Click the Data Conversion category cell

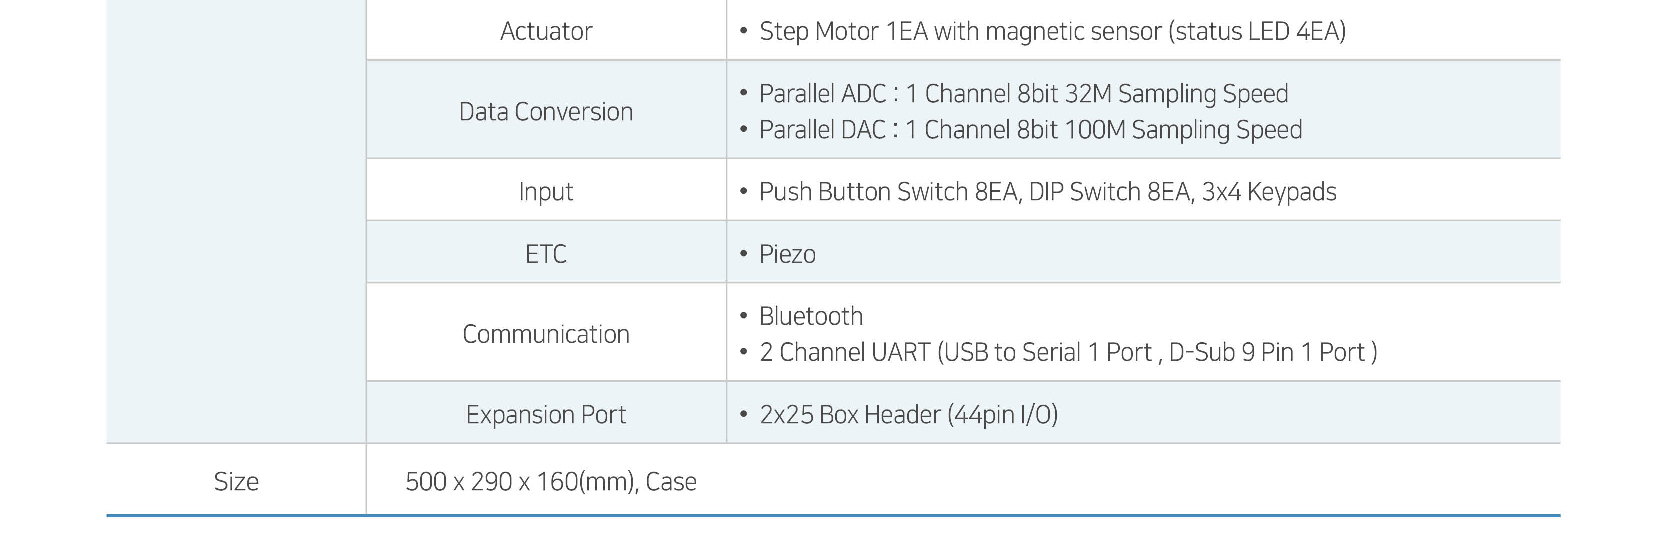546,111
